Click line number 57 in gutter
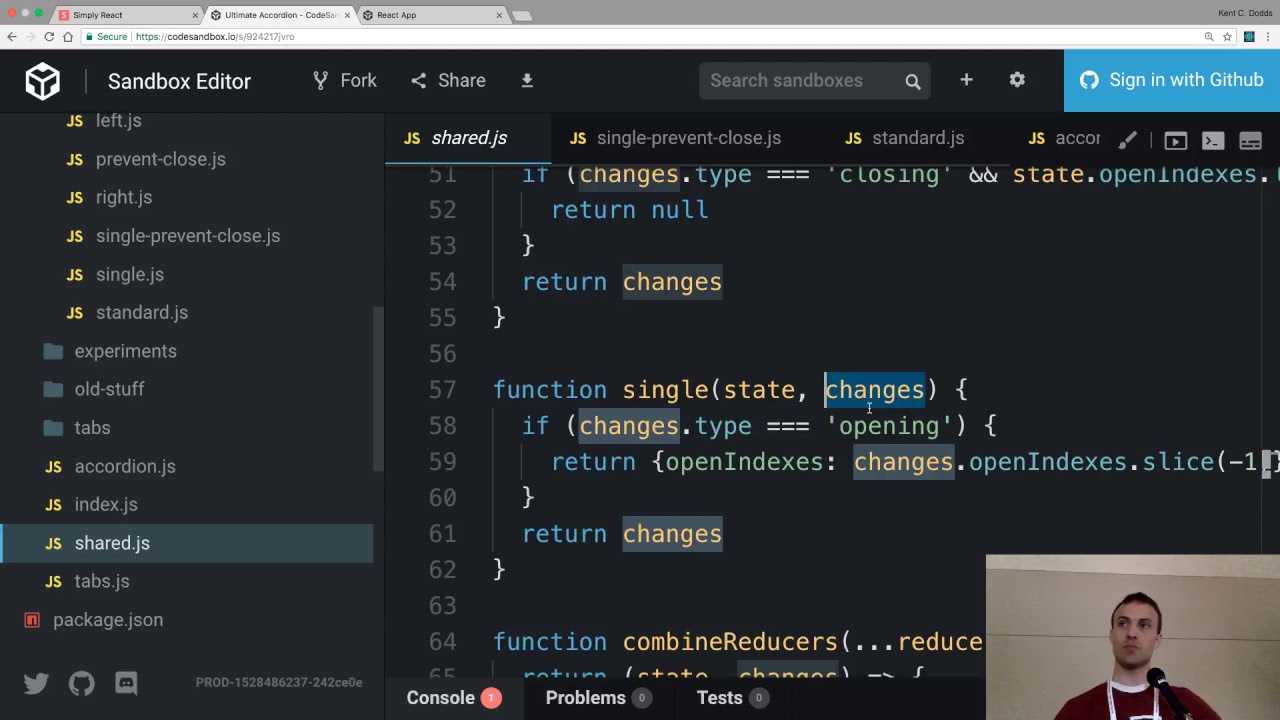The width and height of the screenshot is (1280, 720). [x=442, y=390]
